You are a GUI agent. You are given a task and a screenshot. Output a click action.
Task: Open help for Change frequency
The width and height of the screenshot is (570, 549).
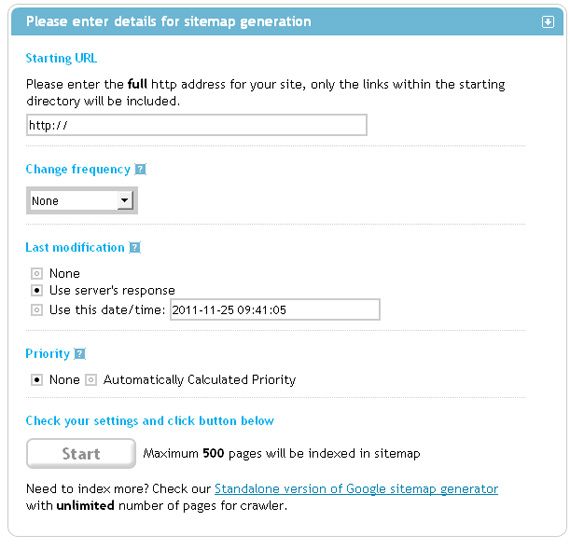pos(140,169)
